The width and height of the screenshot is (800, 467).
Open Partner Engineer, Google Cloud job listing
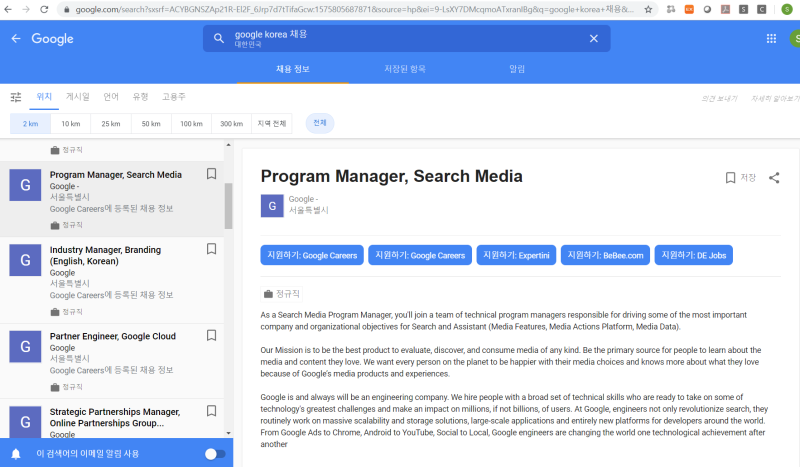click(112, 361)
